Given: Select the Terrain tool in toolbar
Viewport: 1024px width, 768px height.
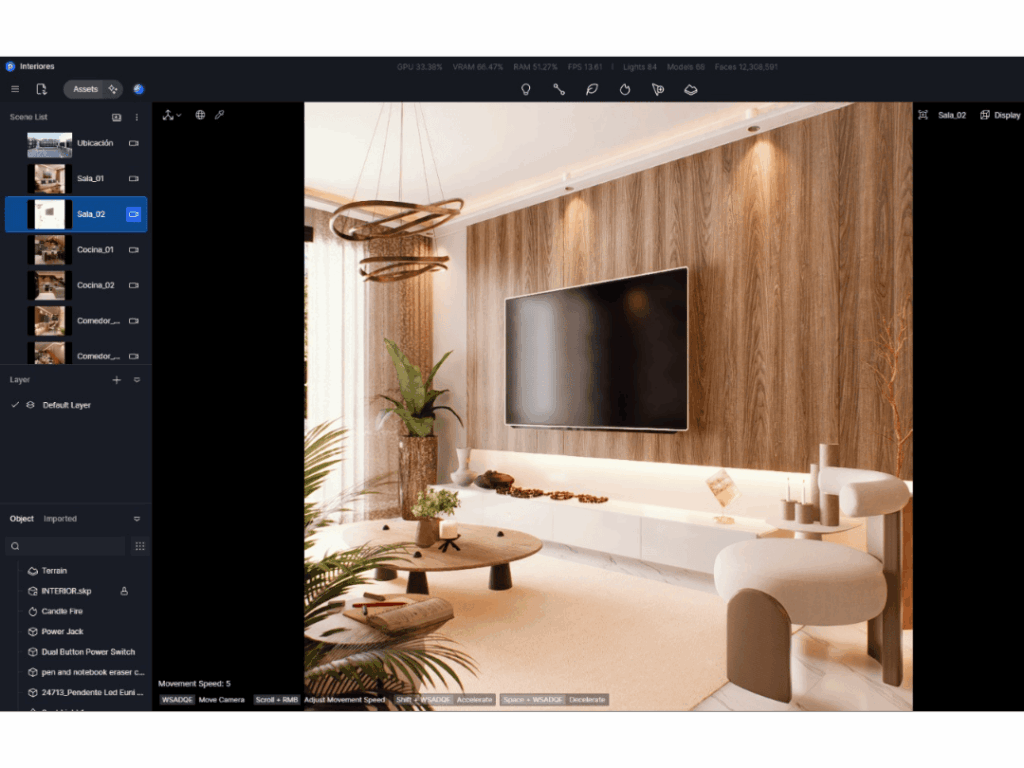Looking at the screenshot, I should pos(691,89).
